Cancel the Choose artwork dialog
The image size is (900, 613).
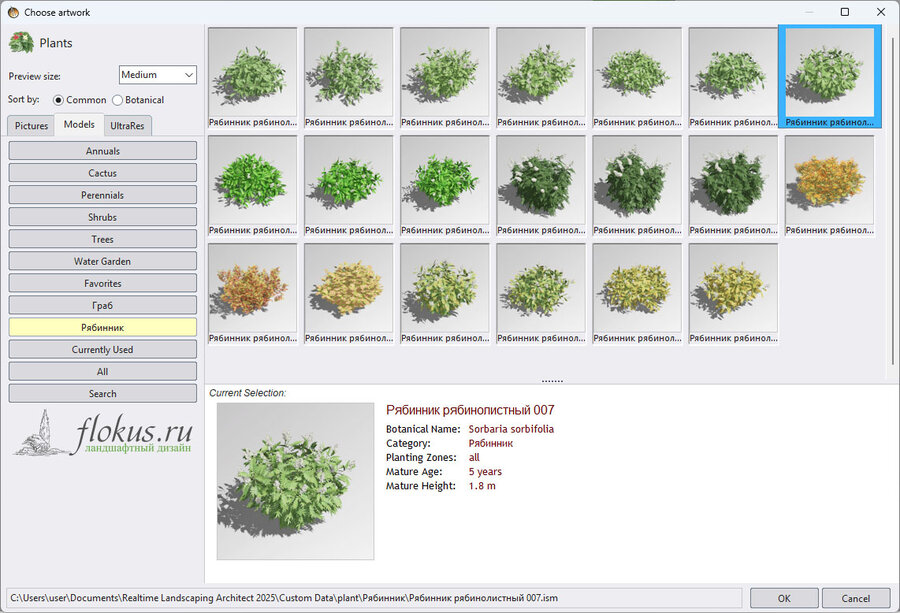point(856,598)
